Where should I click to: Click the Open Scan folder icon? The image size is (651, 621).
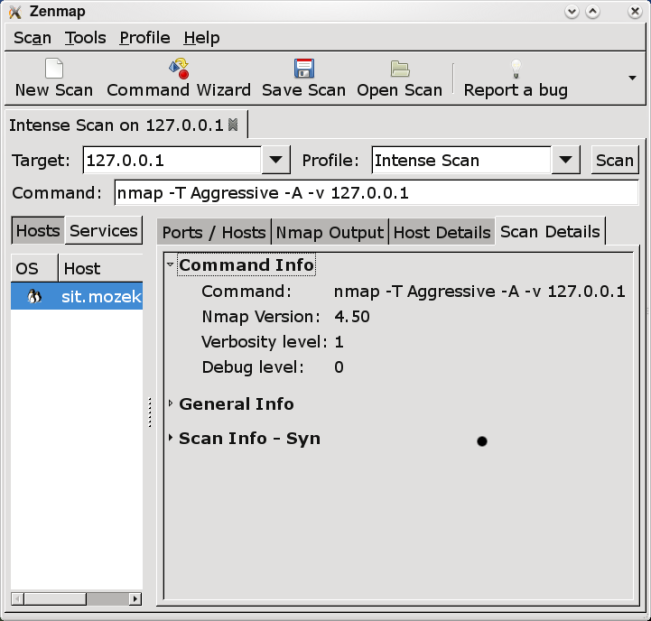(x=400, y=68)
